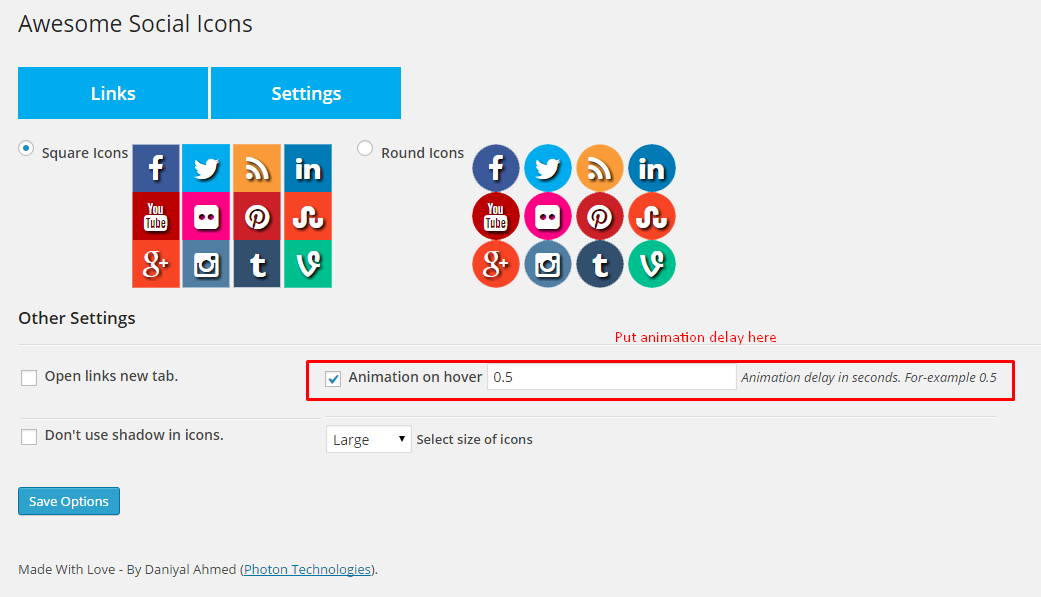
Task: Switch to the Round Icons option
Action: pos(365,148)
